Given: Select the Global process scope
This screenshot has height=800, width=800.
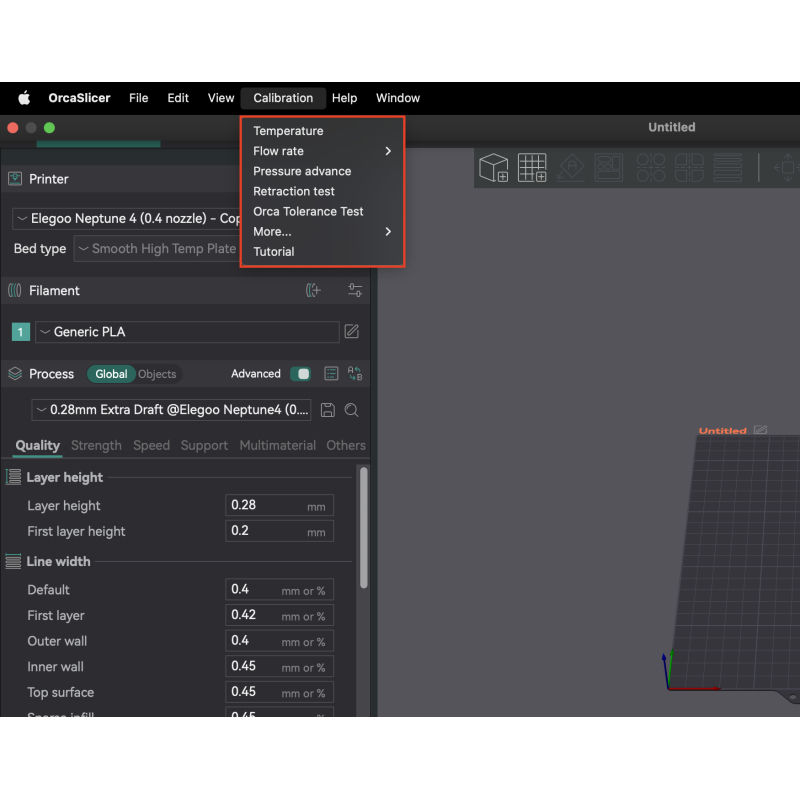Looking at the screenshot, I should (111, 374).
